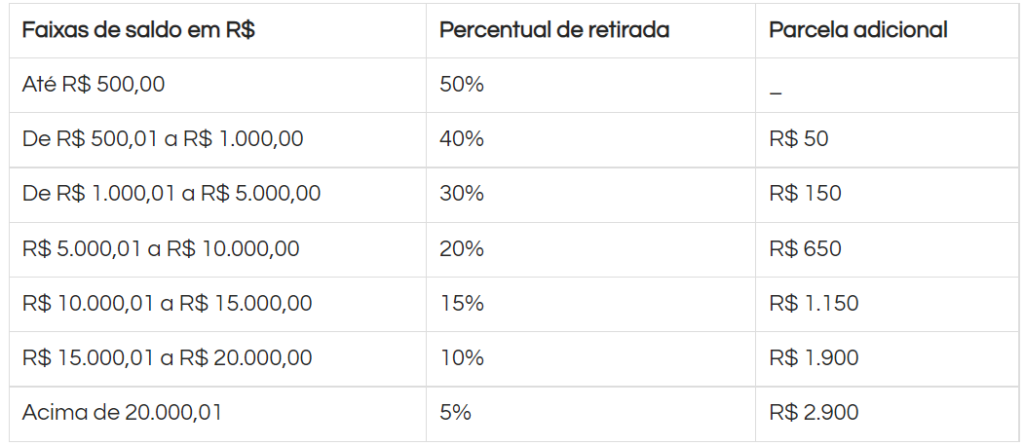Select the 'De R$ 500,01 a R$ 1.000,00' cell
1024x446 pixels.
click(162, 139)
